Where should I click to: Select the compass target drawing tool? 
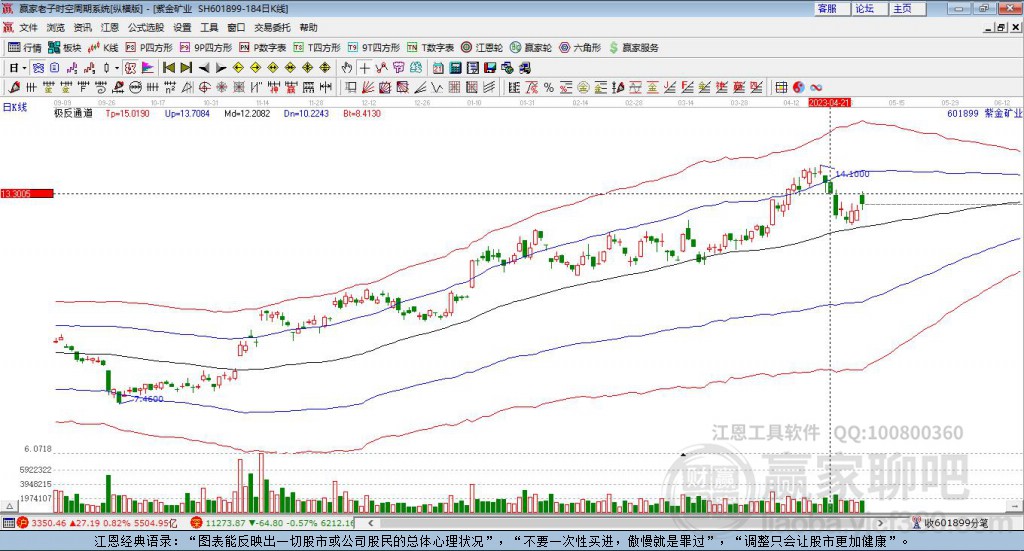tap(204, 87)
